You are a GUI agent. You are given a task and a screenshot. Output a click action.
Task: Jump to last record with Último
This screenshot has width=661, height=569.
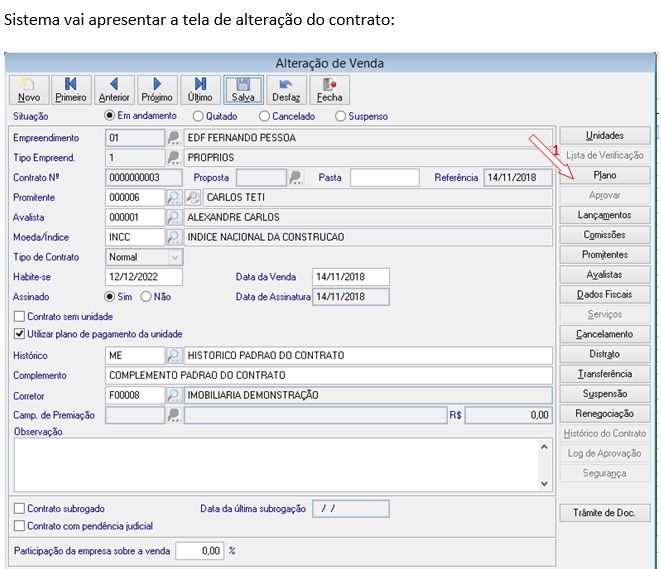[x=200, y=90]
